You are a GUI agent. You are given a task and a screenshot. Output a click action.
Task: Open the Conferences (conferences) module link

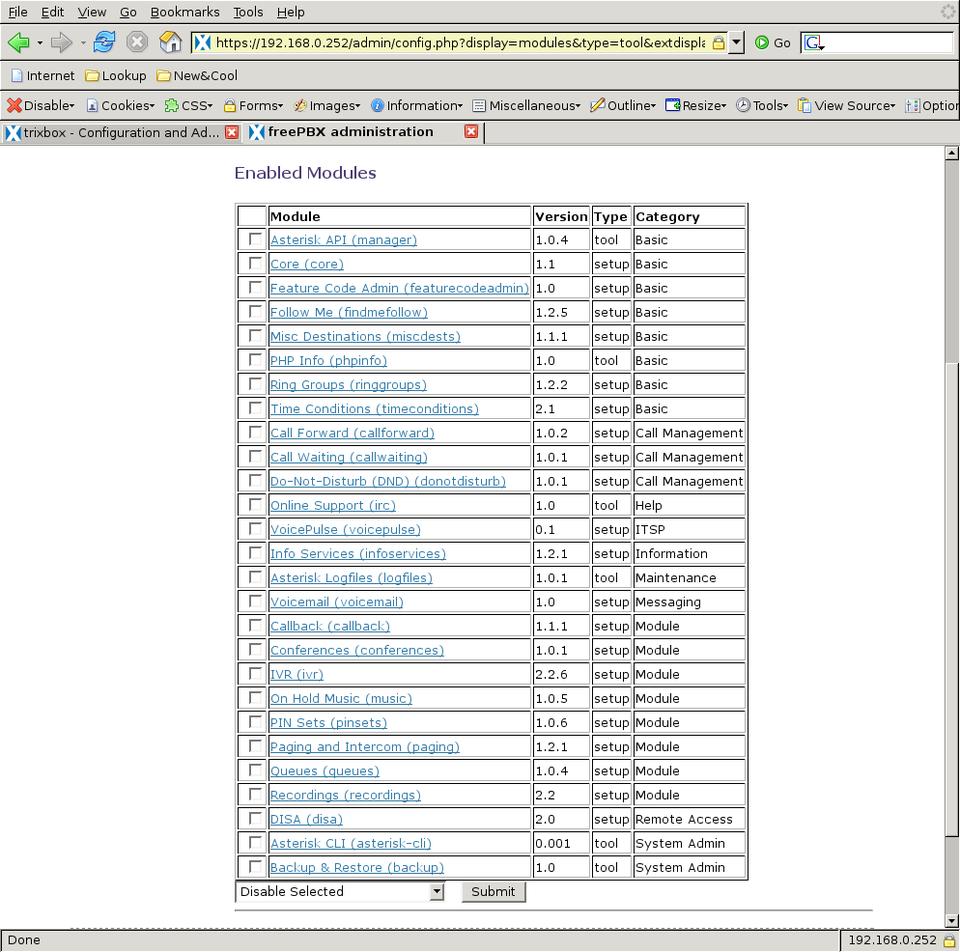pos(356,650)
